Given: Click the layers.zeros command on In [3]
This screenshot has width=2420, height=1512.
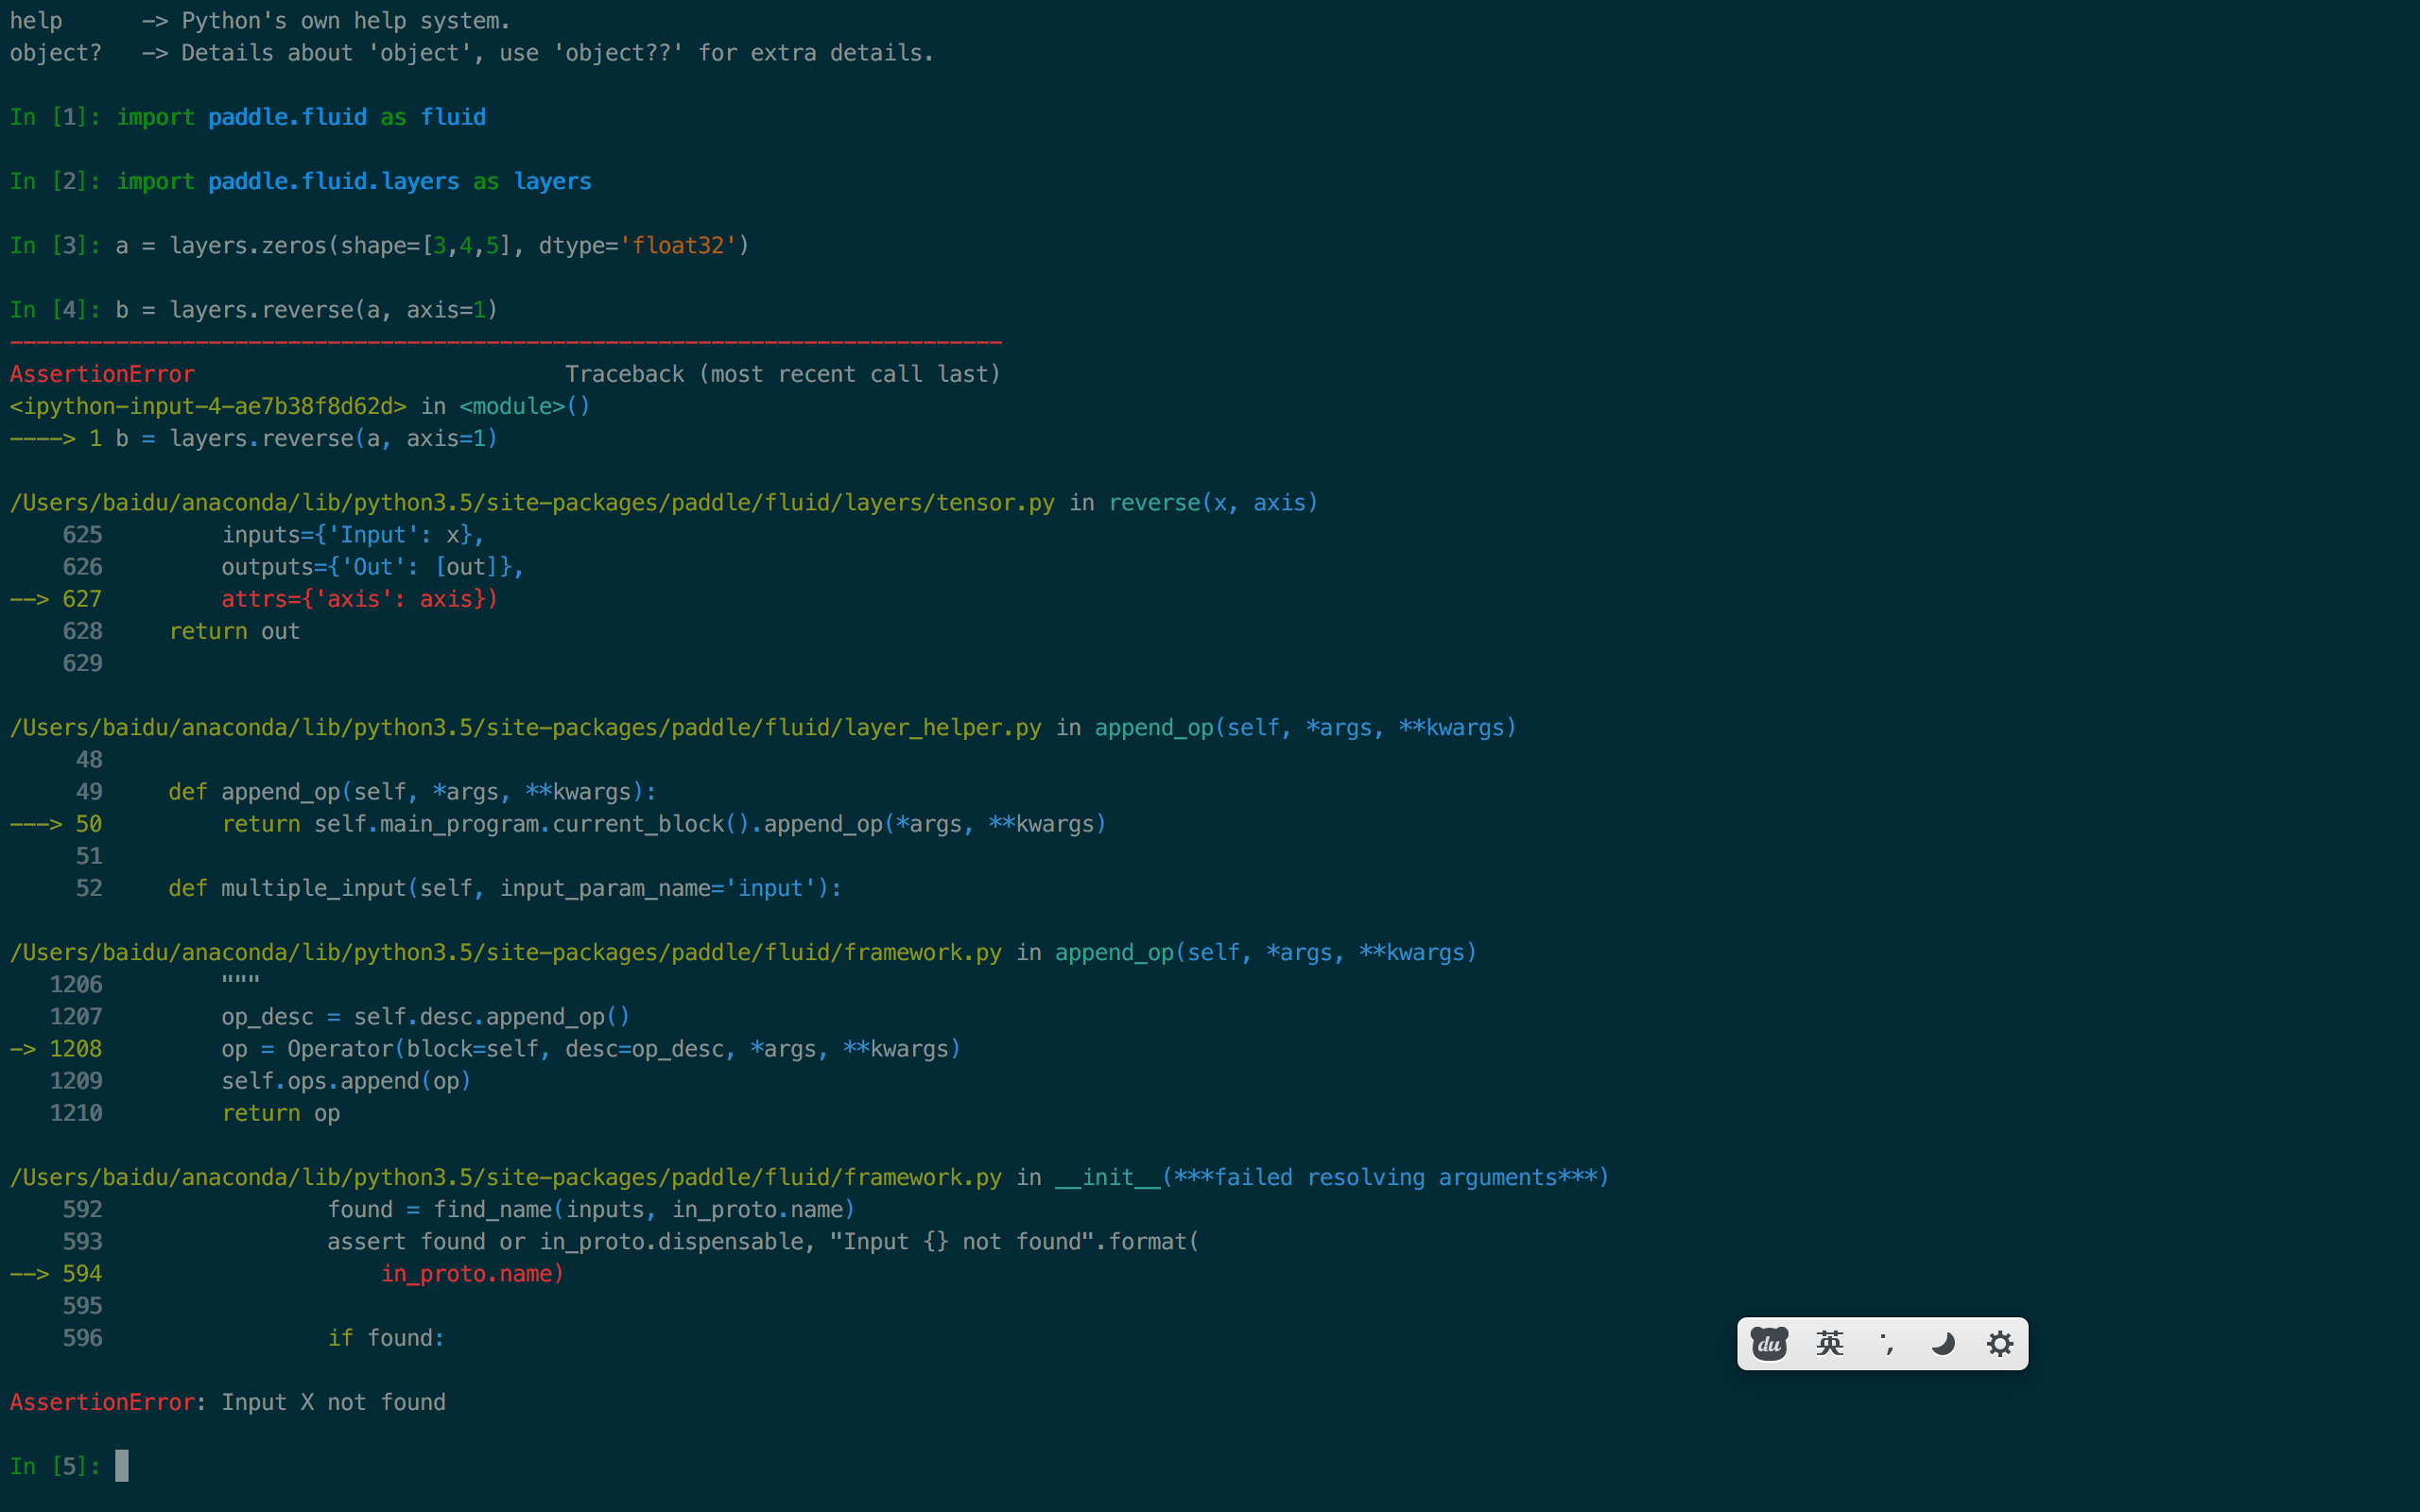Looking at the screenshot, I should pyautogui.click(x=432, y=246).
